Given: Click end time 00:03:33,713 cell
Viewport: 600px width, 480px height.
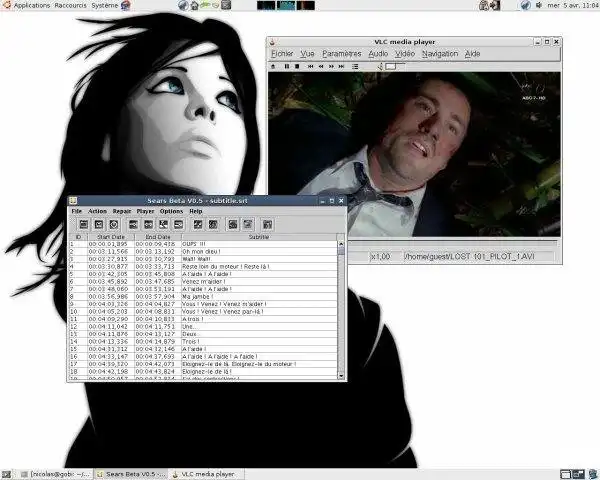Looking at the screenshot, I should [x=158, y=266].
